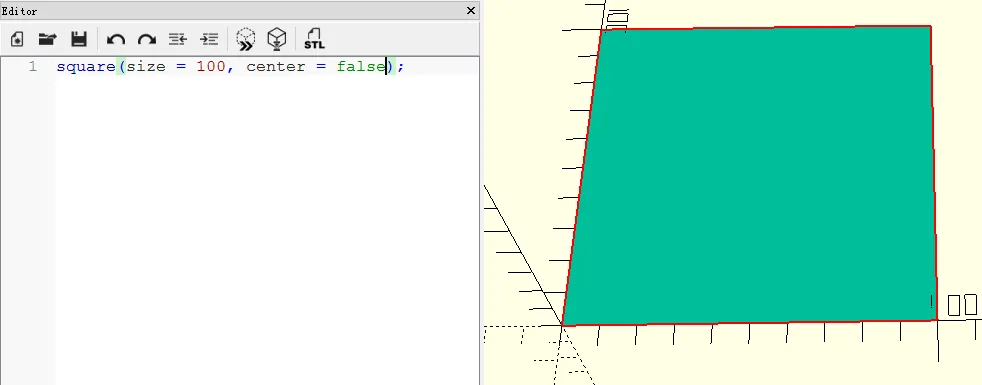Select line number 1 in the gutter
The image size is (982, 385).
pyautogui.click(x=33, y=66)
